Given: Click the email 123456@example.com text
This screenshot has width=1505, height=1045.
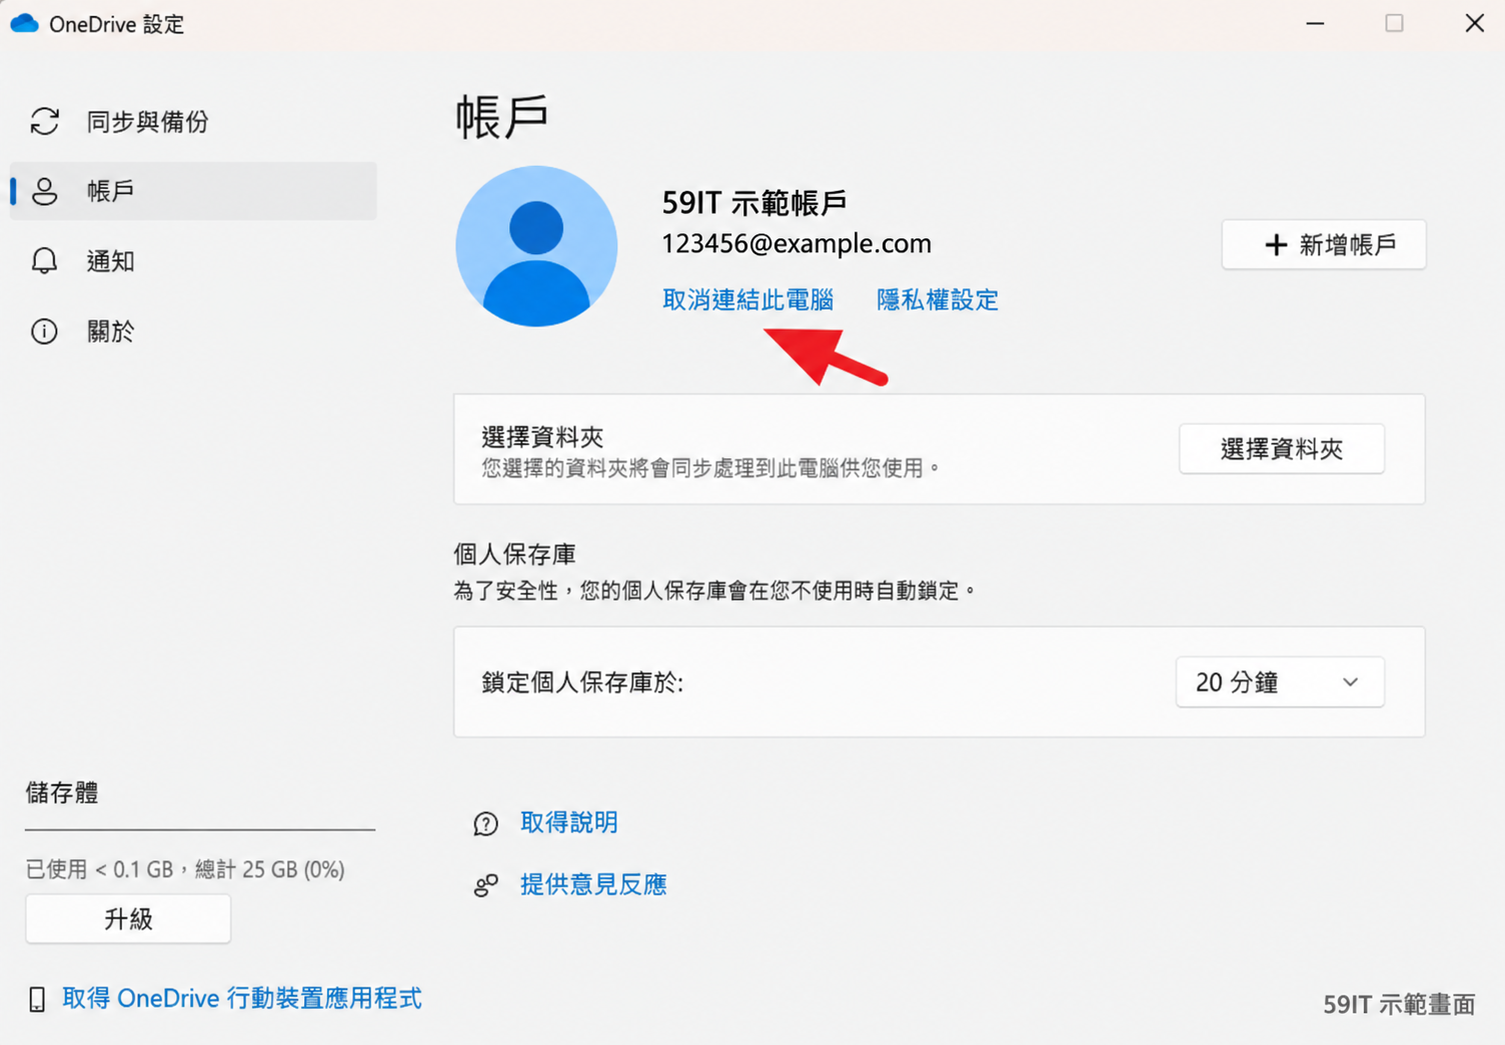Looking at the screenshot, I should point(796,244).
